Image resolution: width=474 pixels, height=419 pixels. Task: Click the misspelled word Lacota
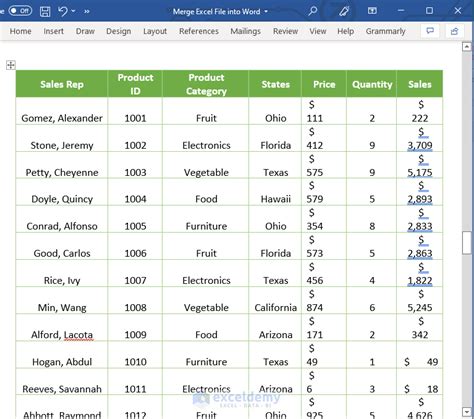click(78, 335)
